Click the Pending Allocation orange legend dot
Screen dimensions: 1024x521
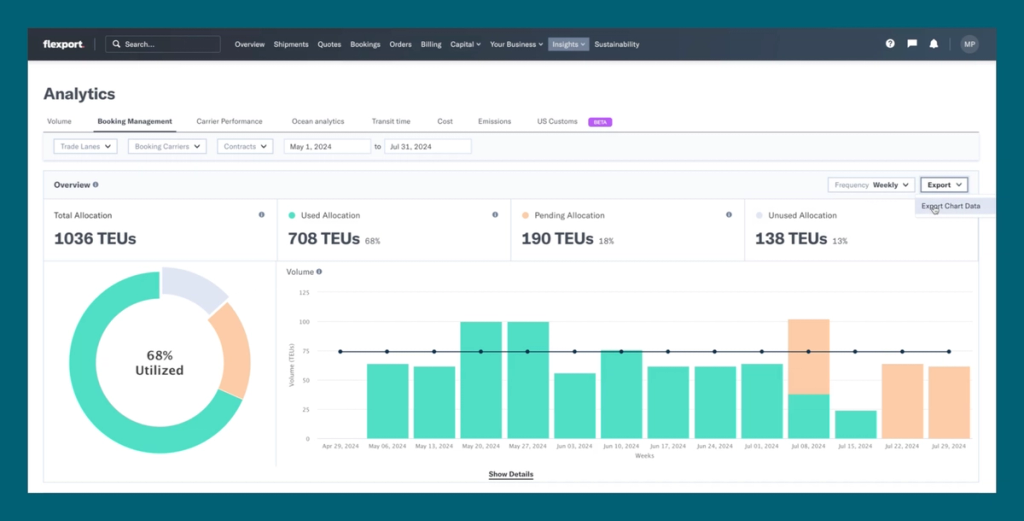click(x=526, y=215)
